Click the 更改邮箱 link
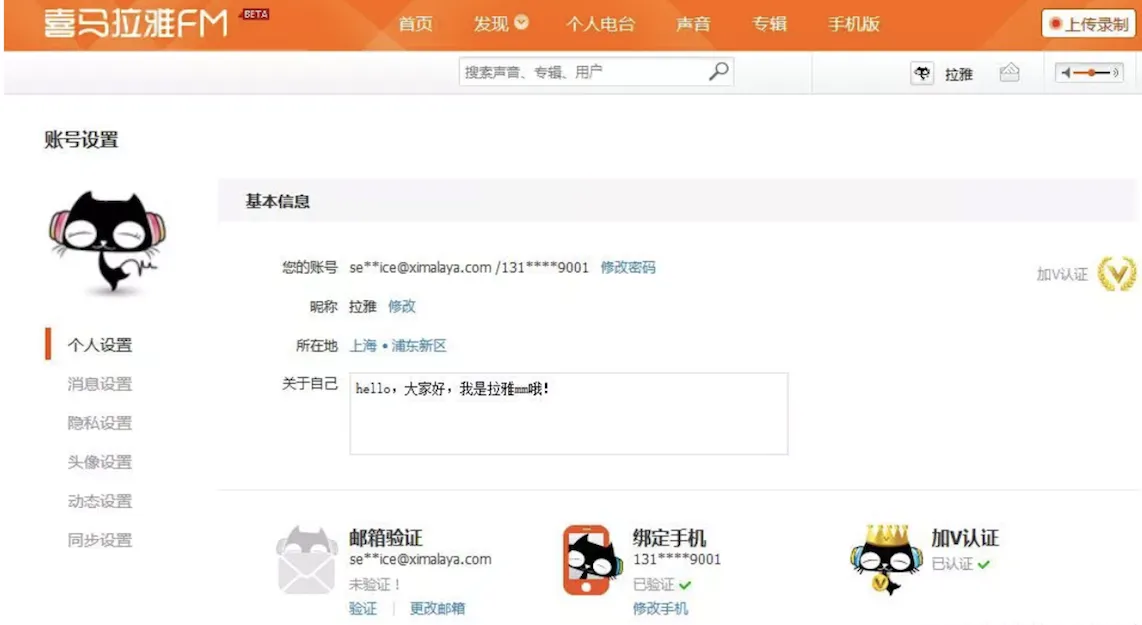 pos(437,608)
